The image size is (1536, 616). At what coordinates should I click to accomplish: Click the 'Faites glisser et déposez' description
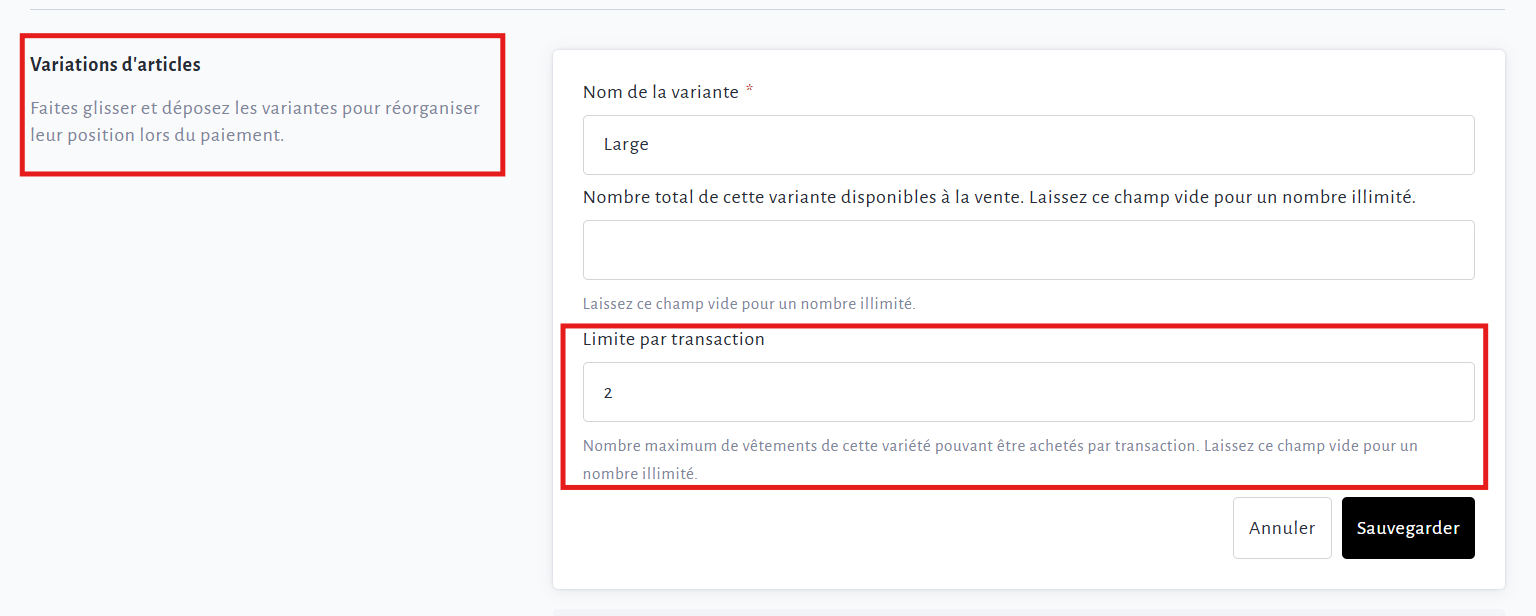click(x=255, y=121)
